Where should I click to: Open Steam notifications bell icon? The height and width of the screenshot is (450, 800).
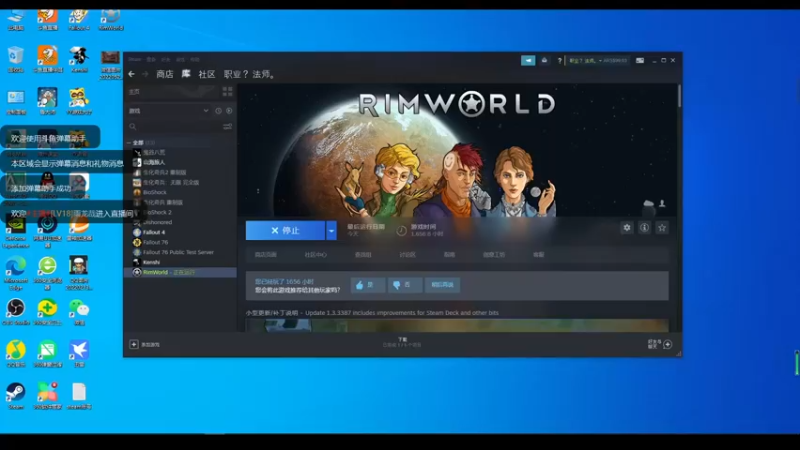click(x=544, y=60)
